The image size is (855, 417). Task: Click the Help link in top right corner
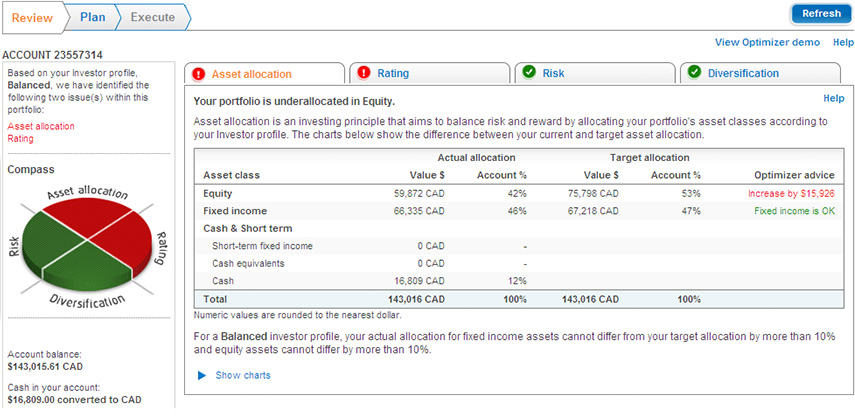click(x=843, y=42)
